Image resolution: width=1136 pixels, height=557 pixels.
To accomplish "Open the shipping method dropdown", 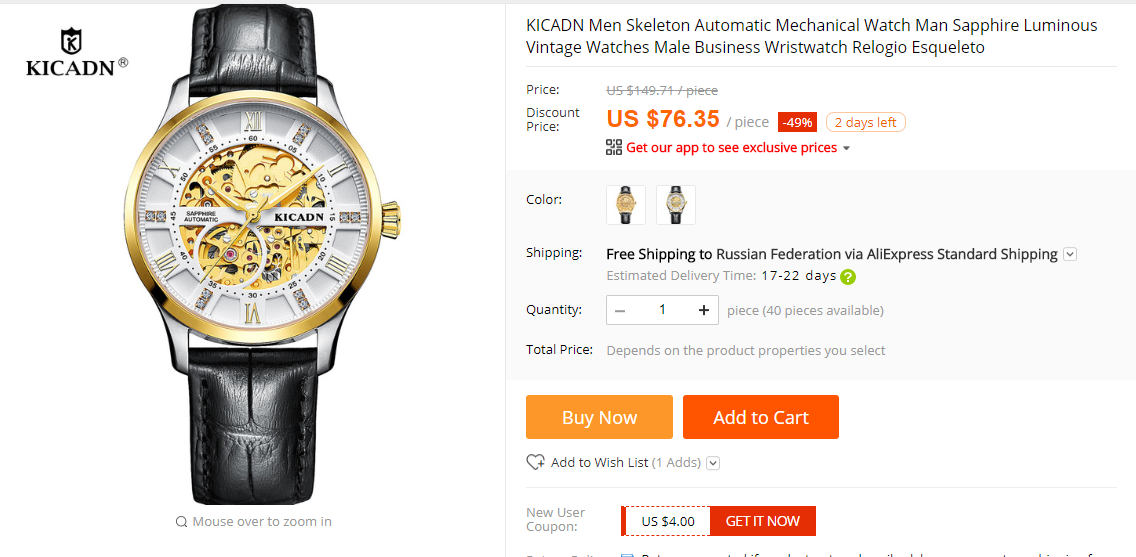I will pyautogui.click(x=1070, y=254).
